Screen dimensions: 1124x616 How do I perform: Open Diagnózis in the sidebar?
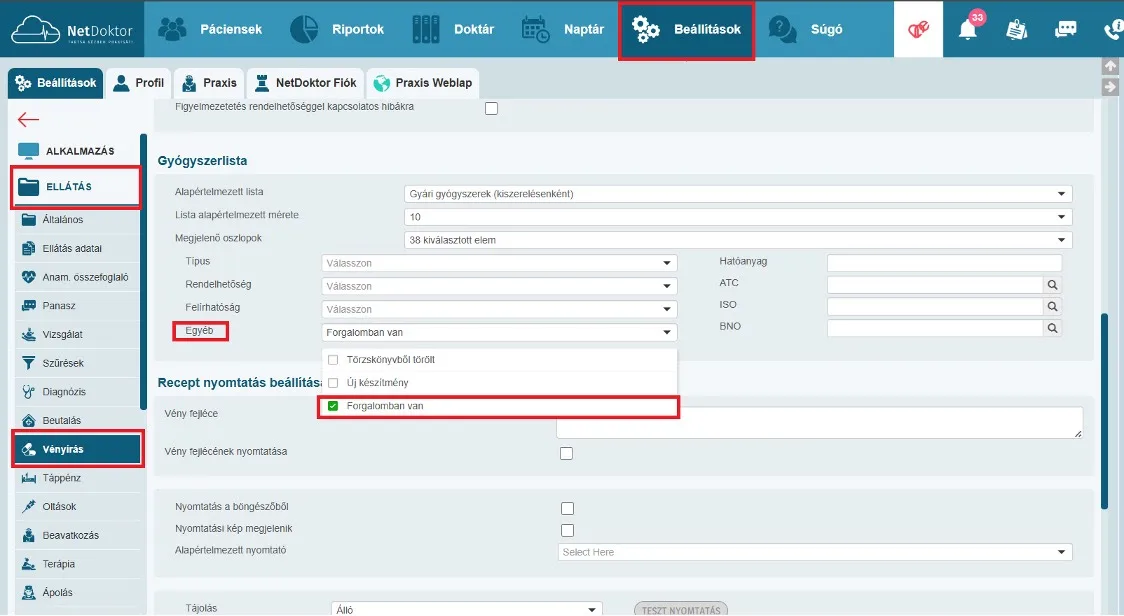77,392
